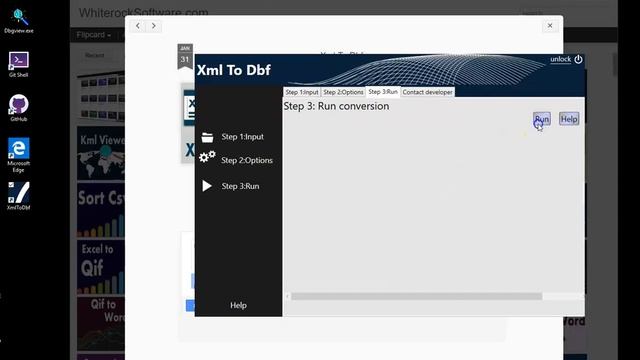
Task: Open Dbgview.exe desktop icon
Action: 19,21
